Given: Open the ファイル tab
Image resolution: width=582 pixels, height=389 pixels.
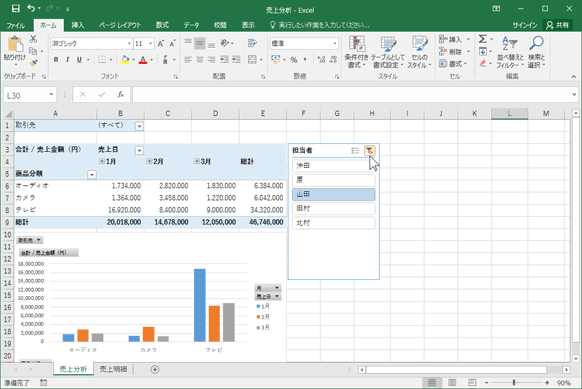Looking at the screenshot, I should (x=16, y=25).
